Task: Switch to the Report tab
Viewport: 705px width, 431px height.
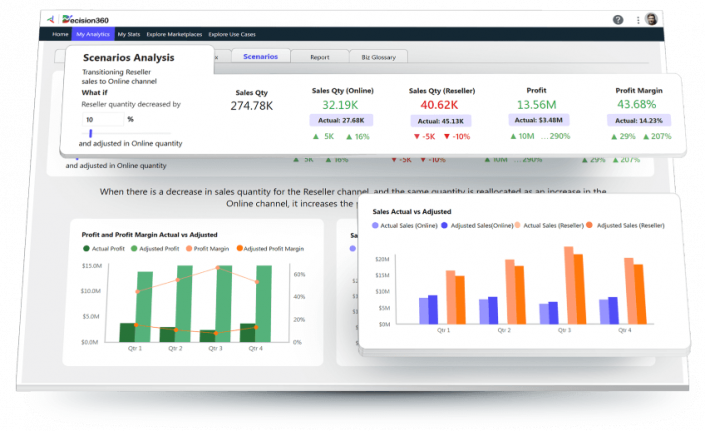Action: (x=319, y=57)
